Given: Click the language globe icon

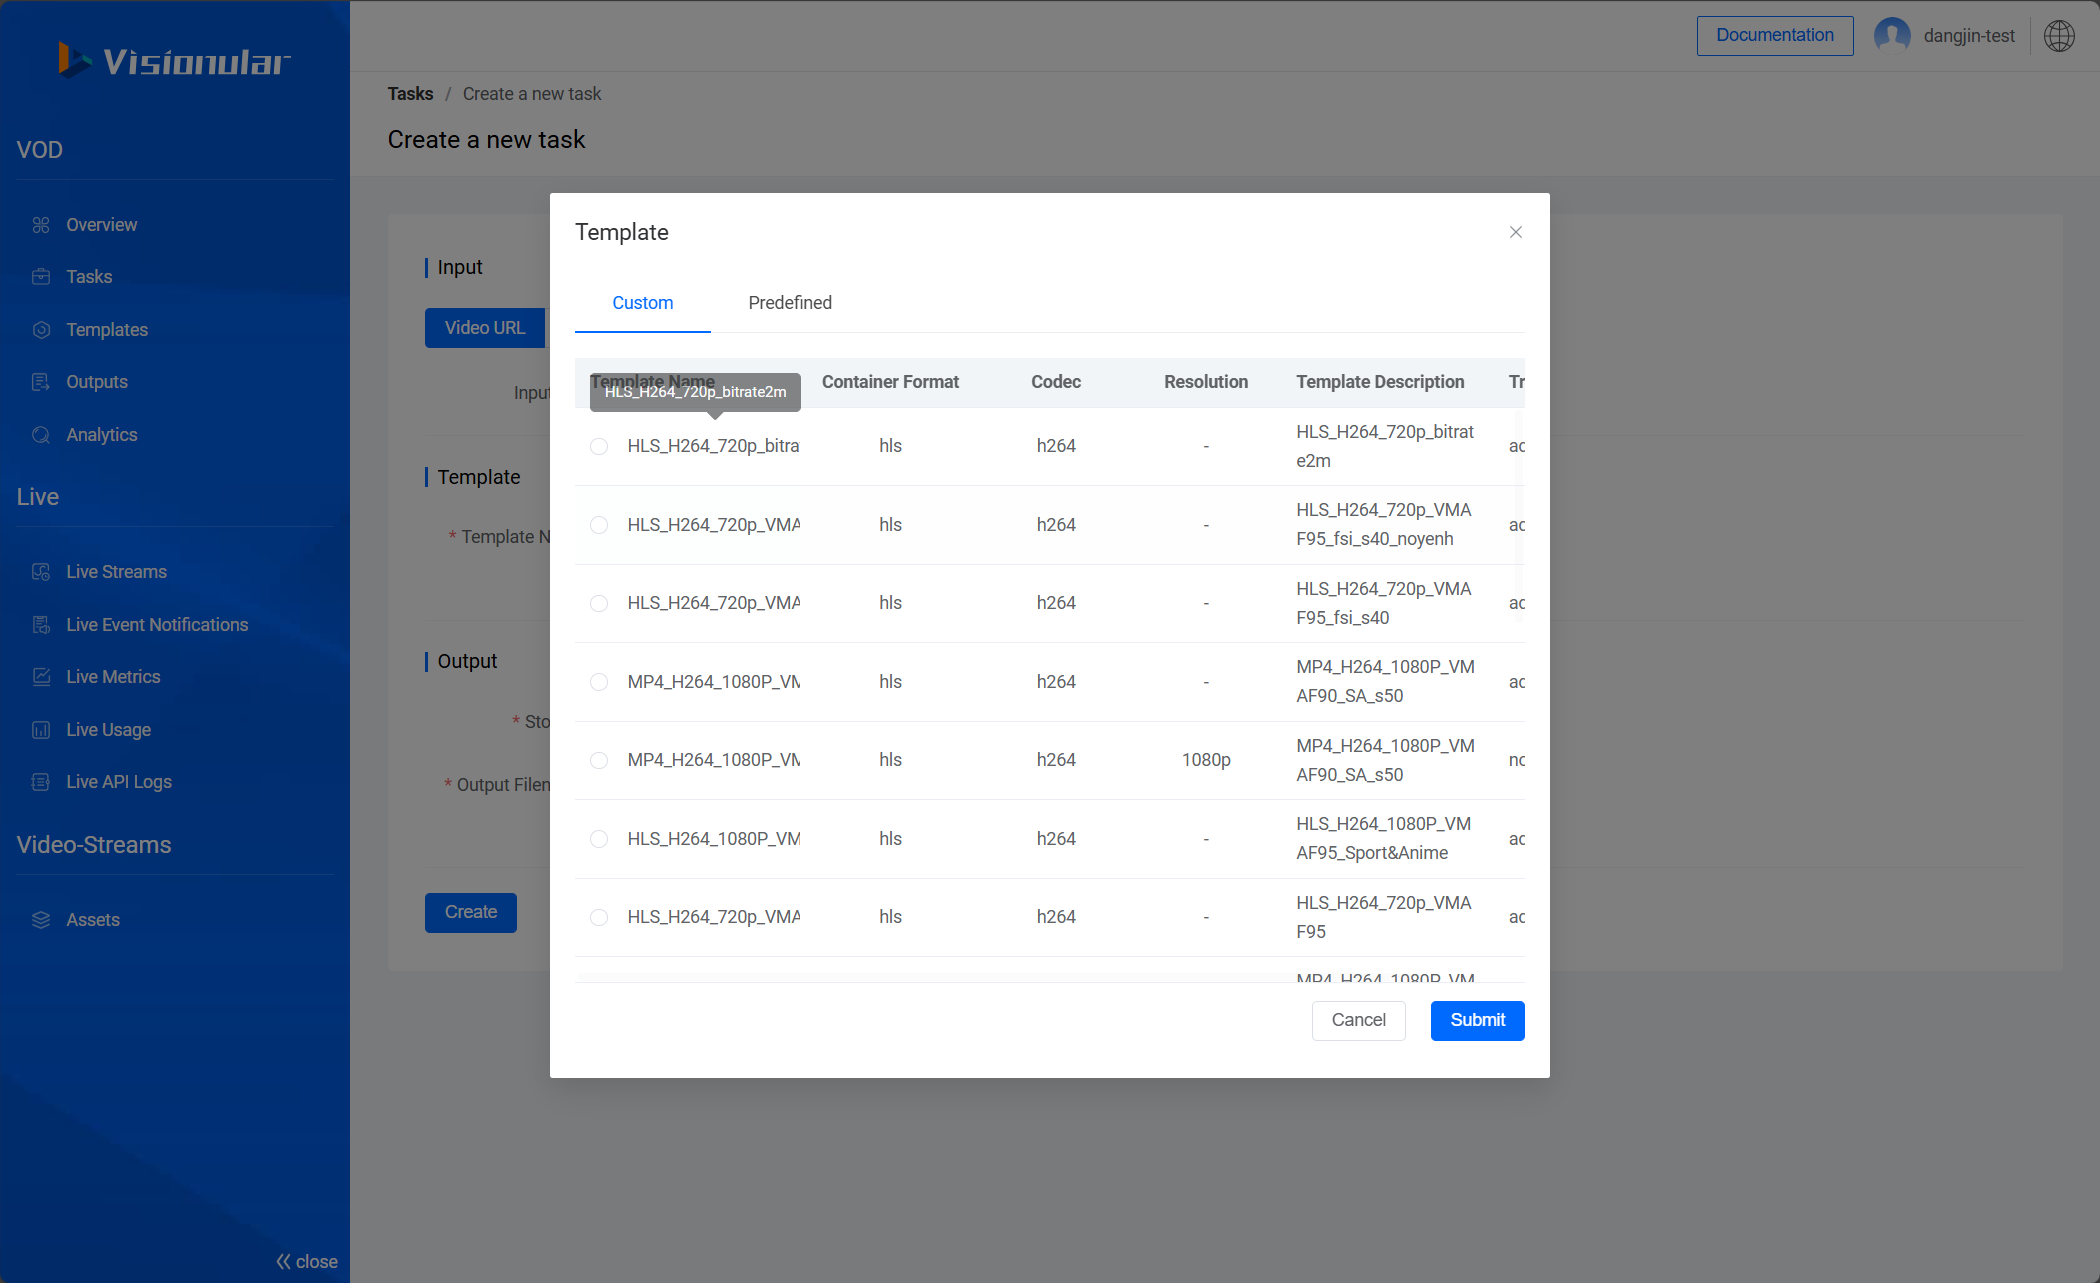Looking at the screenshot, I should click(x=2059, y=36).
